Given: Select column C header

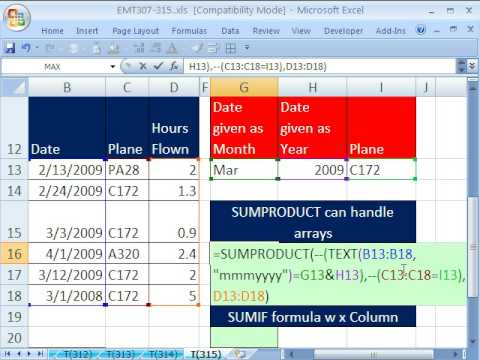Looking at the screenshot, I should (127, 87).
